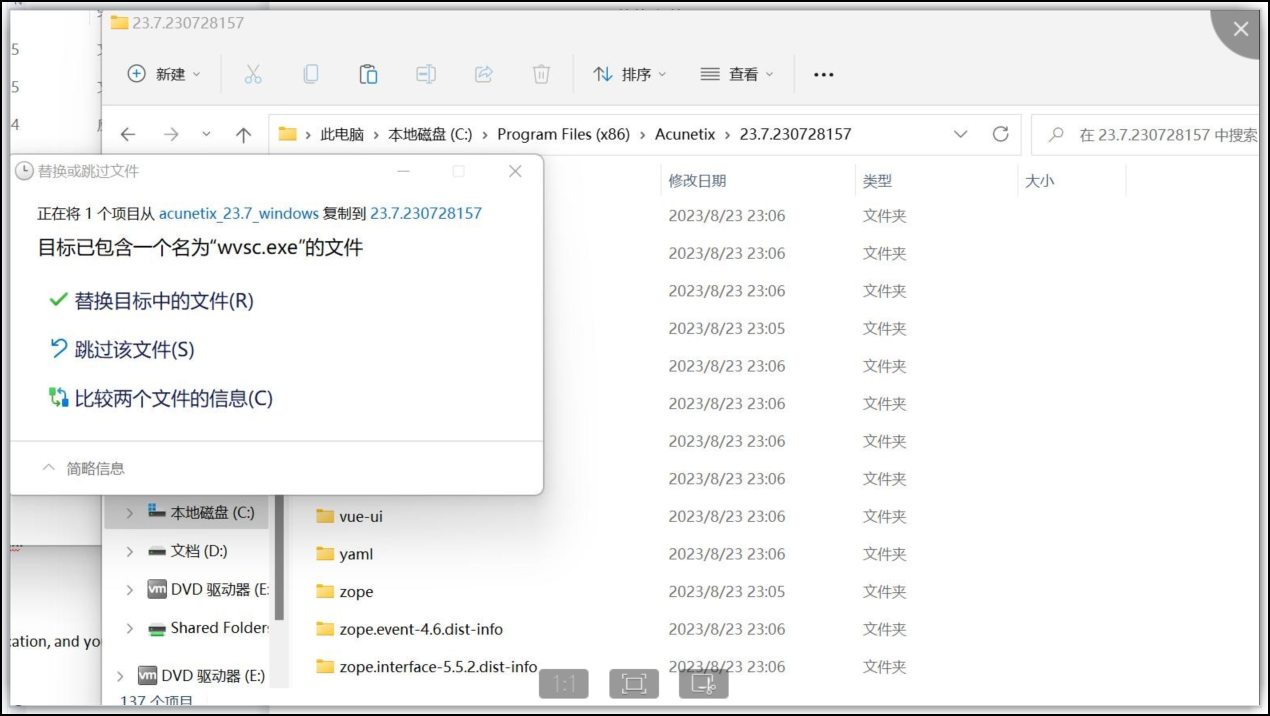Click the Cut scissors icon in toolbar
This screenshot has height=716, width=1270.
[x=253, y=74]
